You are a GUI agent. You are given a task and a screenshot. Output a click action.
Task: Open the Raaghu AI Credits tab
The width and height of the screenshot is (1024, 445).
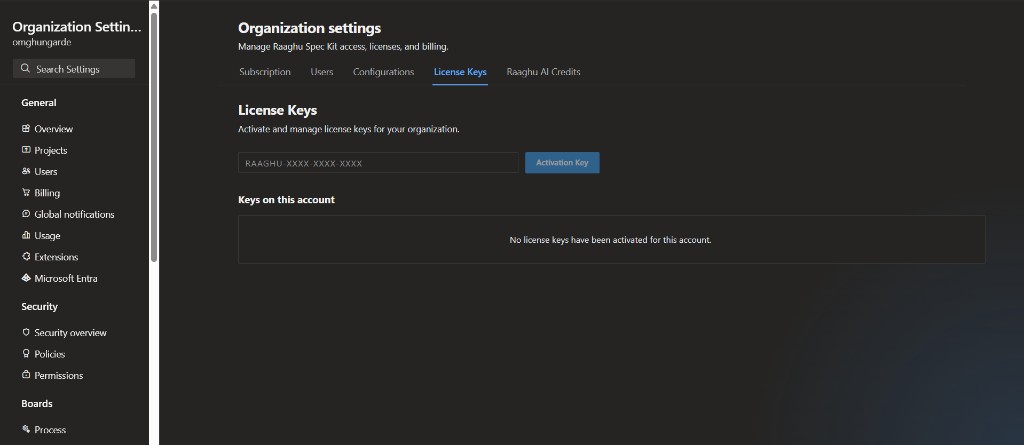pyautogui.click(x=543, y=72)
